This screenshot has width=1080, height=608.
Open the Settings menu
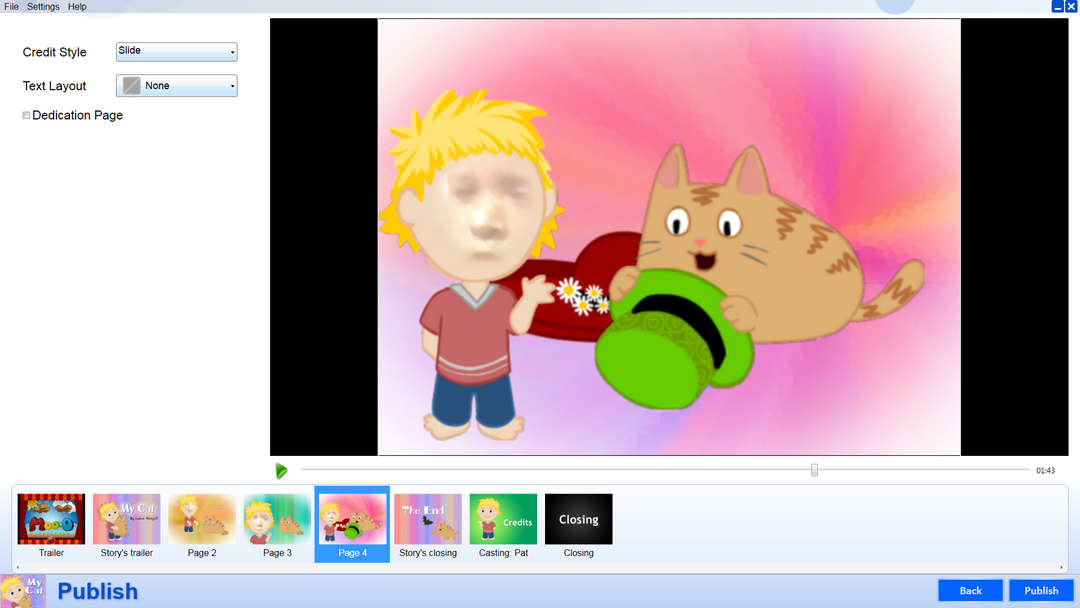coord(43,7)
